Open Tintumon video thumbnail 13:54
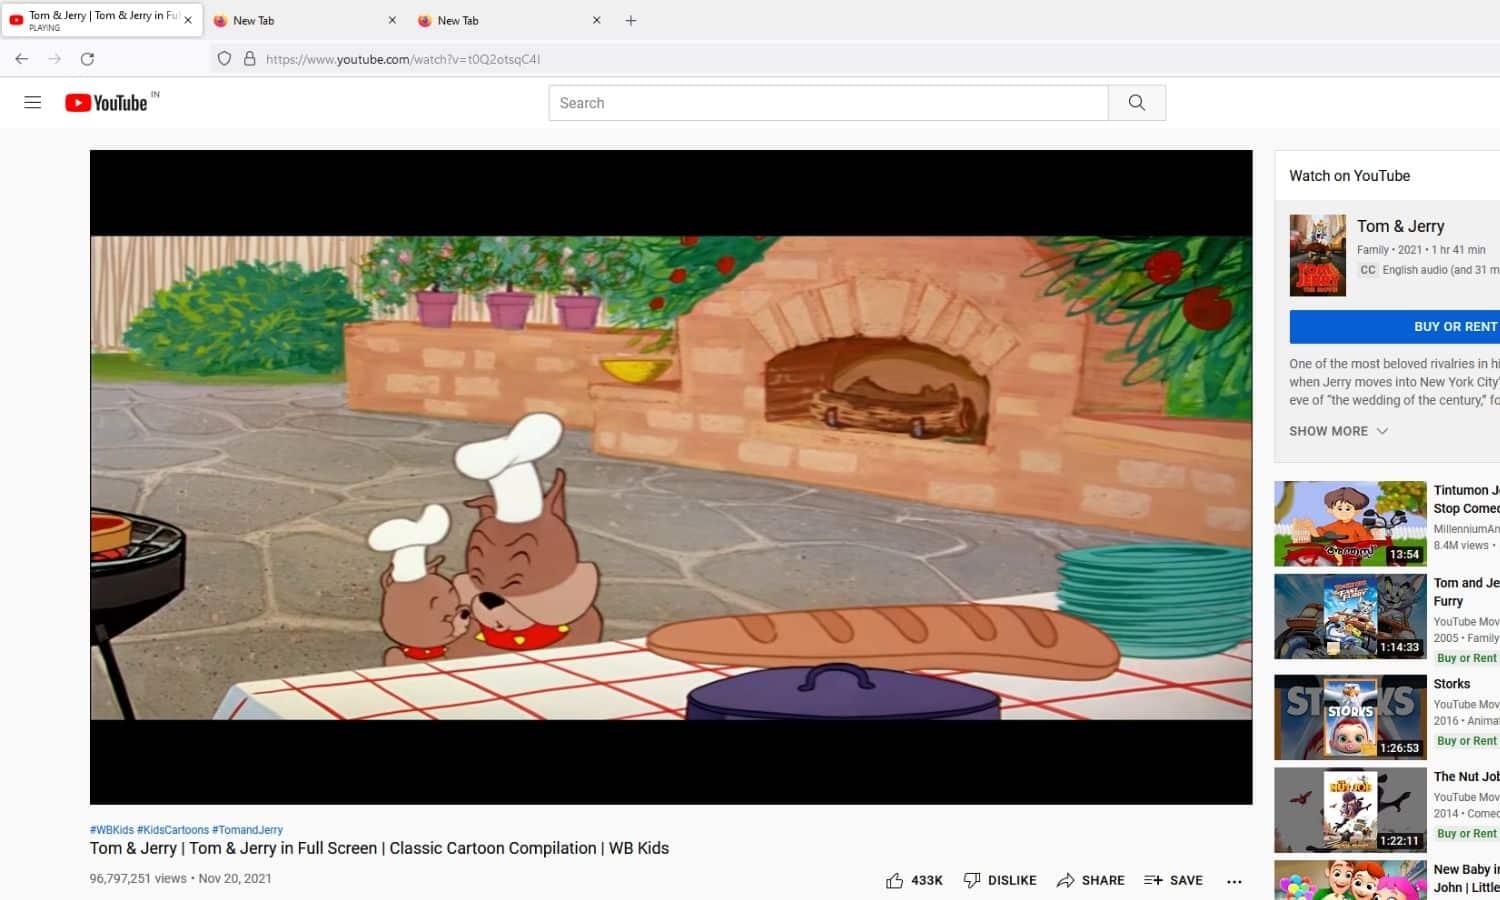This screenshot has width=1500, height=900. pyautogui.click(x=1350, y=524)
